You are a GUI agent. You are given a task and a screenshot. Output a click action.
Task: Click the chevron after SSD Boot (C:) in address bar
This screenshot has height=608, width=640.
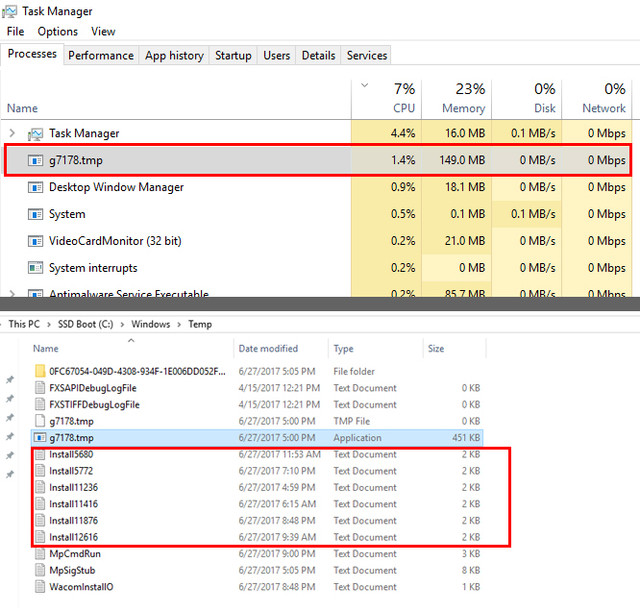(x=122, y=325)
